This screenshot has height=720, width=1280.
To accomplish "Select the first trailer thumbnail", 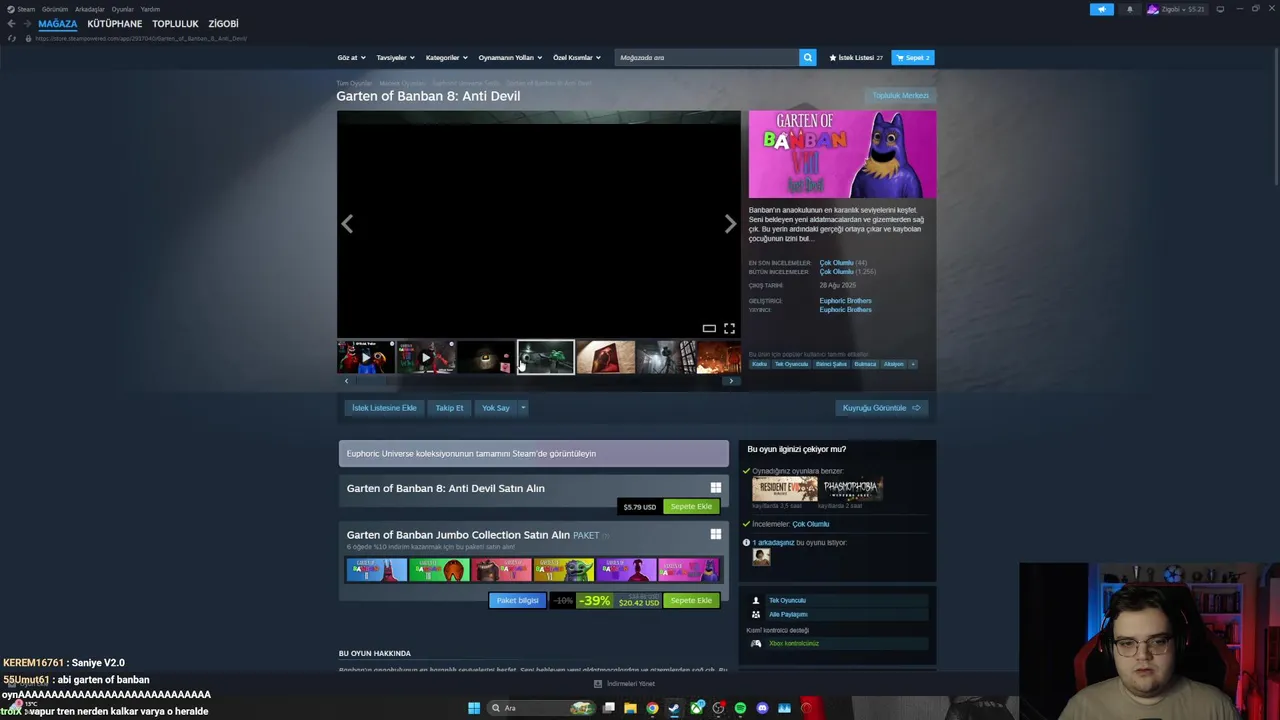I will coord(366,357).
